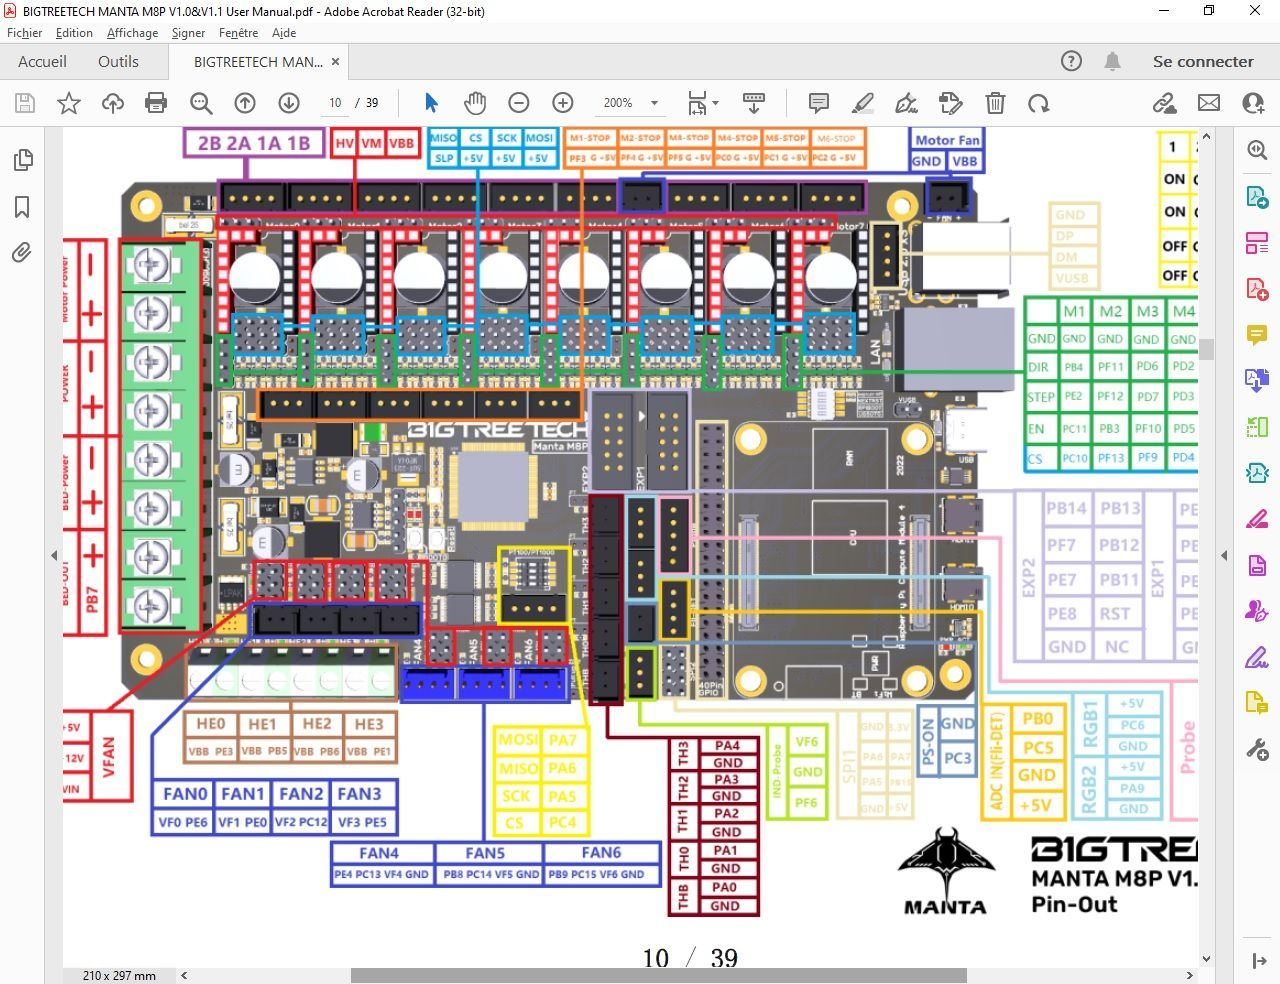Close the BIGTREETECH document tab
This screenshot has height=984, width=1280.
pyautogui.click(x=336, y=62)
